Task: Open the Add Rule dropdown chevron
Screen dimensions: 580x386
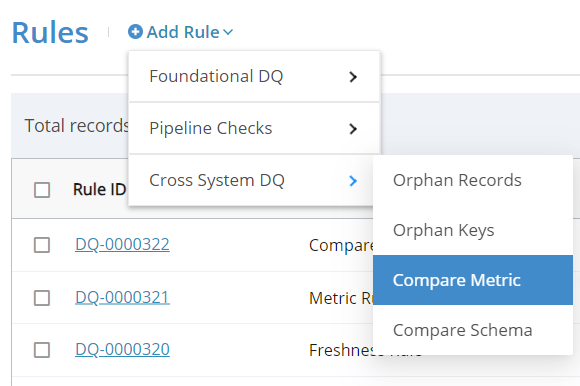Action: click(228, 33)
